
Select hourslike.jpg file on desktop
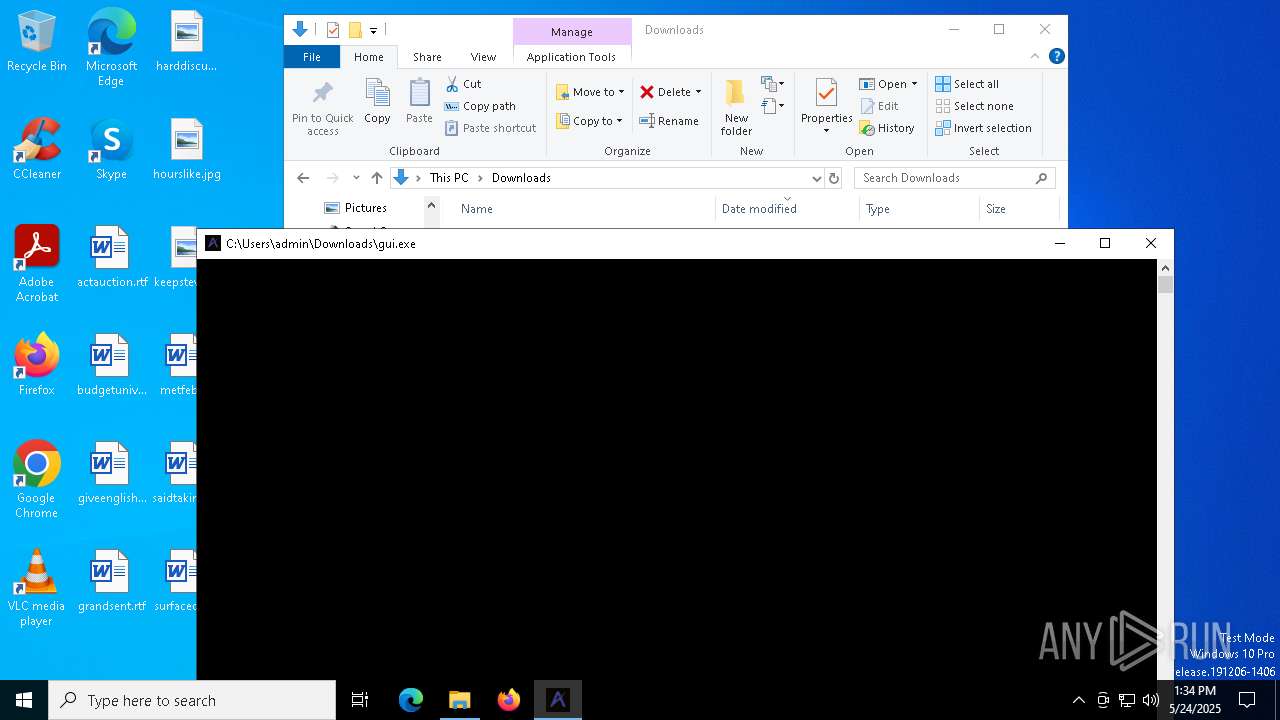point(187,150)
